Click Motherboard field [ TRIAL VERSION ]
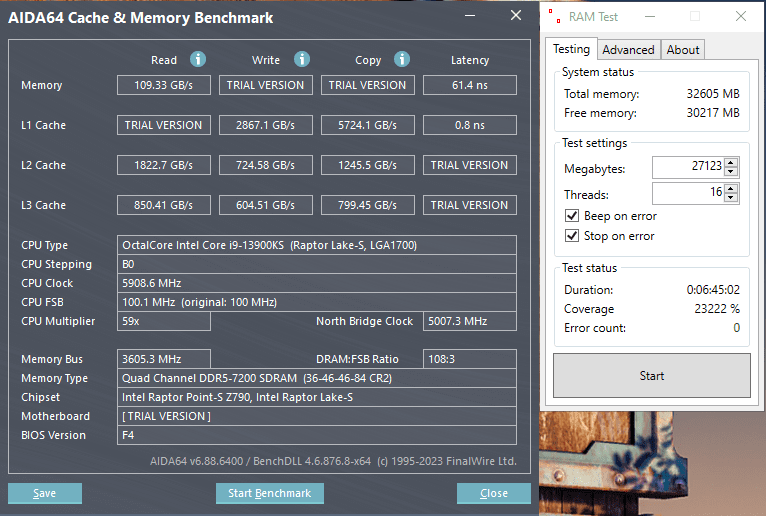The height and width of the screenshot is (516, 766). [317, 416]
